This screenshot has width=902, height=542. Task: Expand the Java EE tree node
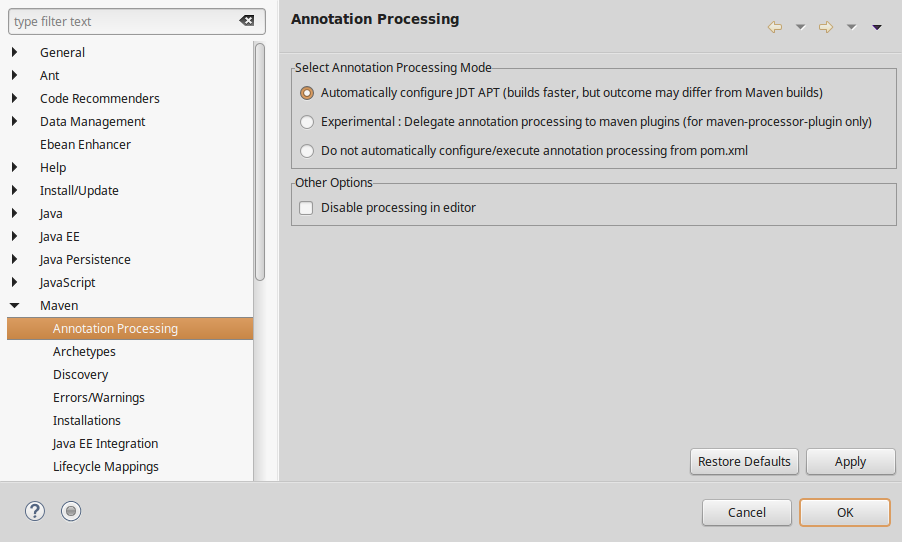(x=14, y=236)
